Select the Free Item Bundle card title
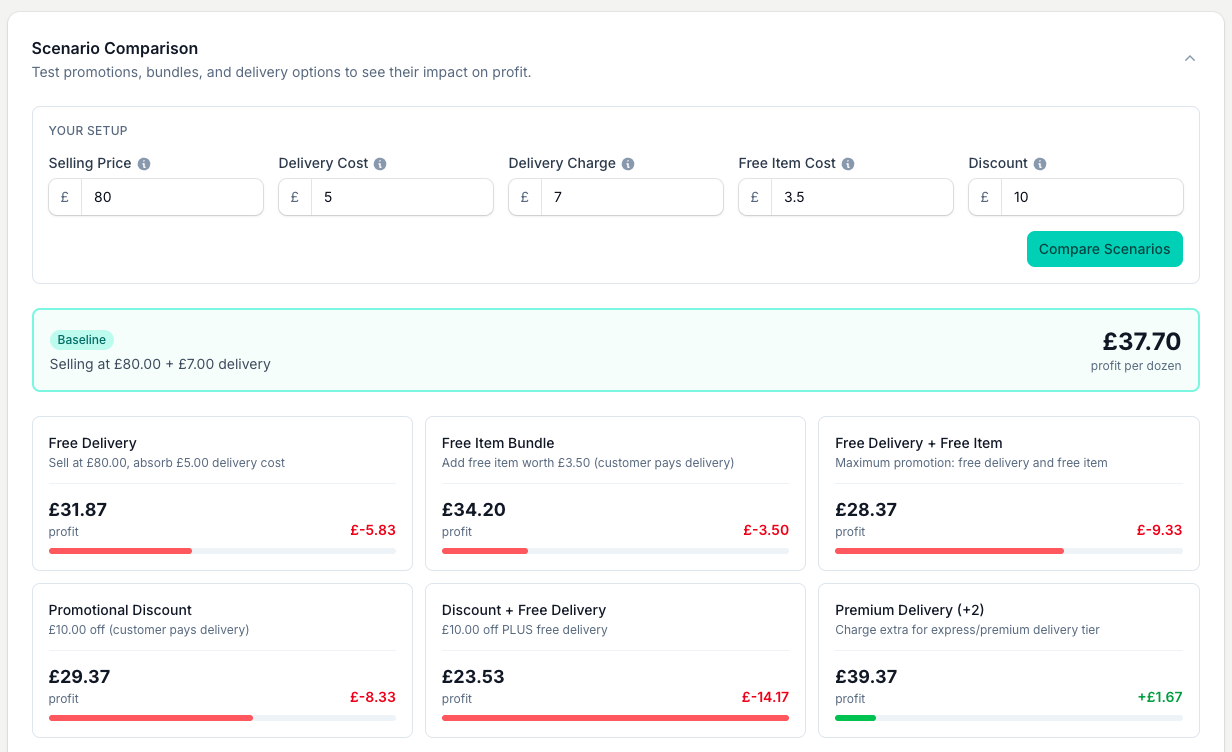Viewport: 1232px width, 752px height. coord(498,443)
